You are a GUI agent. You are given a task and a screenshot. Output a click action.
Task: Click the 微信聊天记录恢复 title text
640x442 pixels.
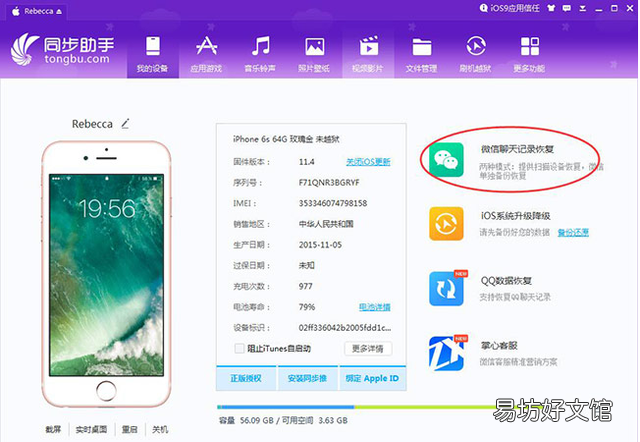(x=517, y=149)
